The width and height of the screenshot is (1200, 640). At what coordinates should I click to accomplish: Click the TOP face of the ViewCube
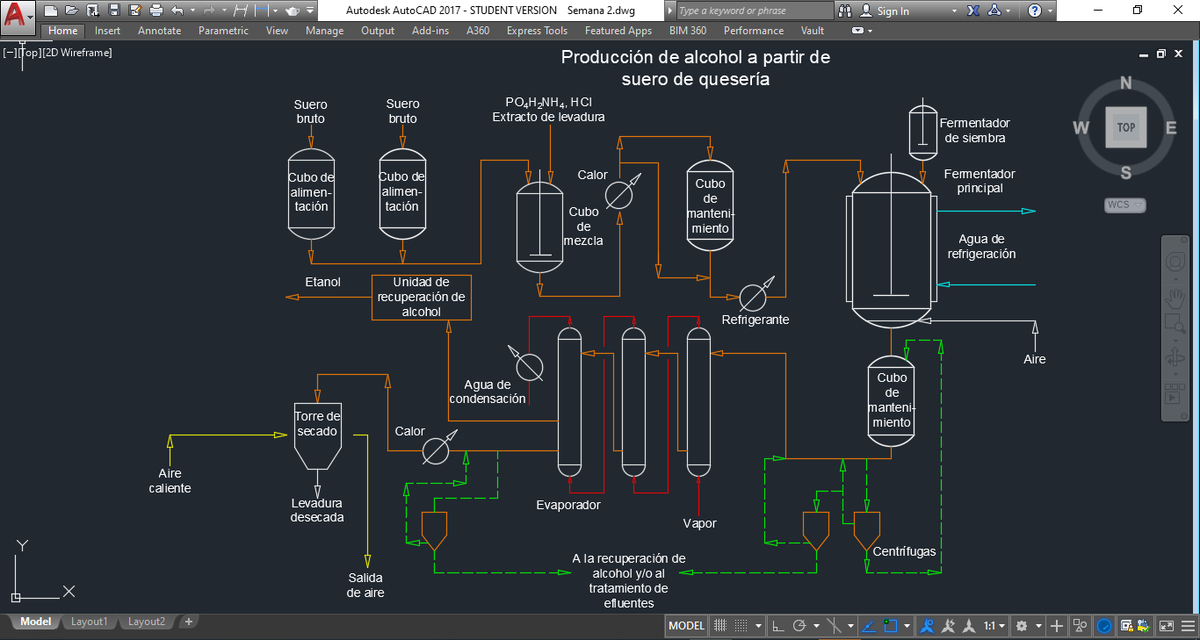[1126, 127]
